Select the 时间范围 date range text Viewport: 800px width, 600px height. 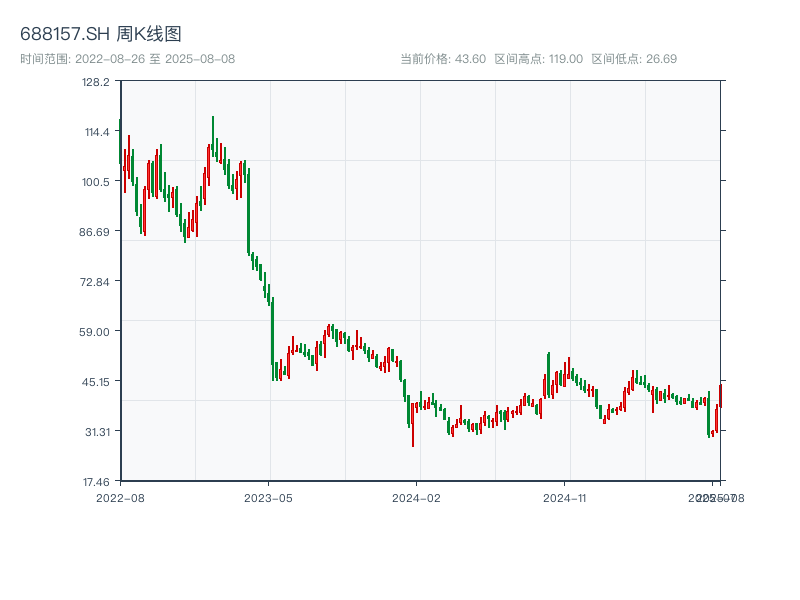[127, 59]
